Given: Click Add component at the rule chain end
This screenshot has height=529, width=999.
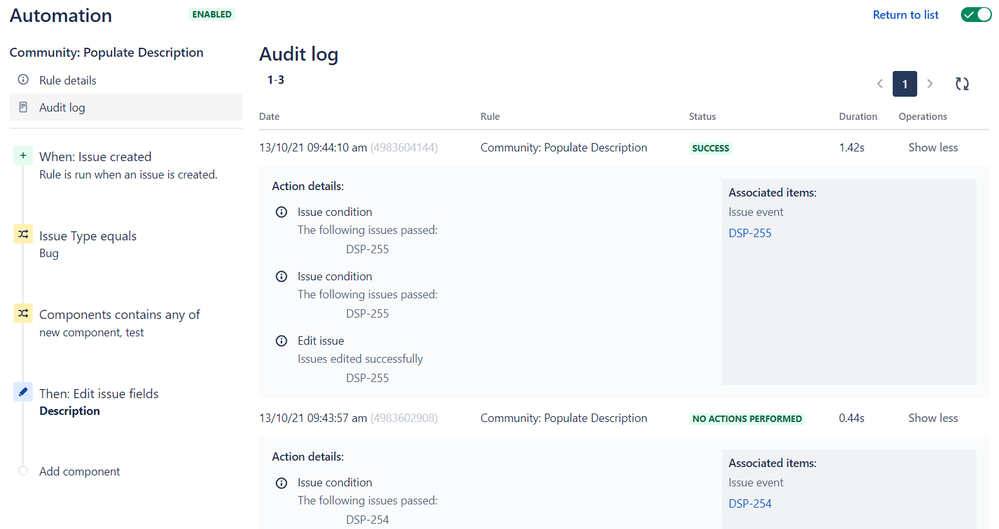Looking at the screenshot, I should 79,471.
